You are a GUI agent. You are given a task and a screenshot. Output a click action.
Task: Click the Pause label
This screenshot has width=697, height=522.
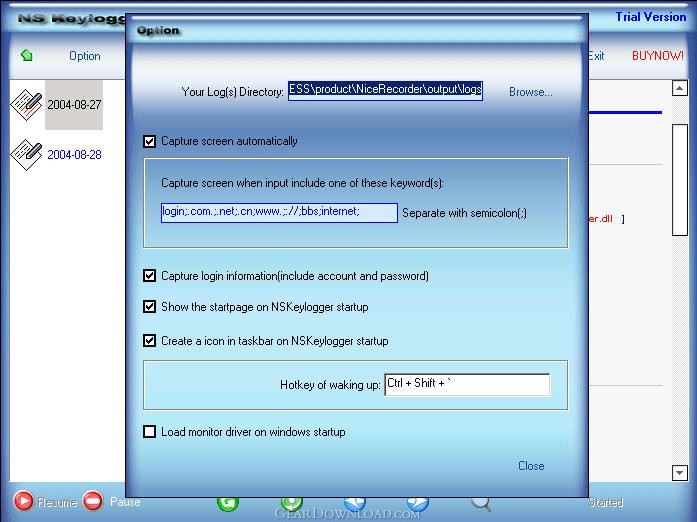(x=125, y=502)
